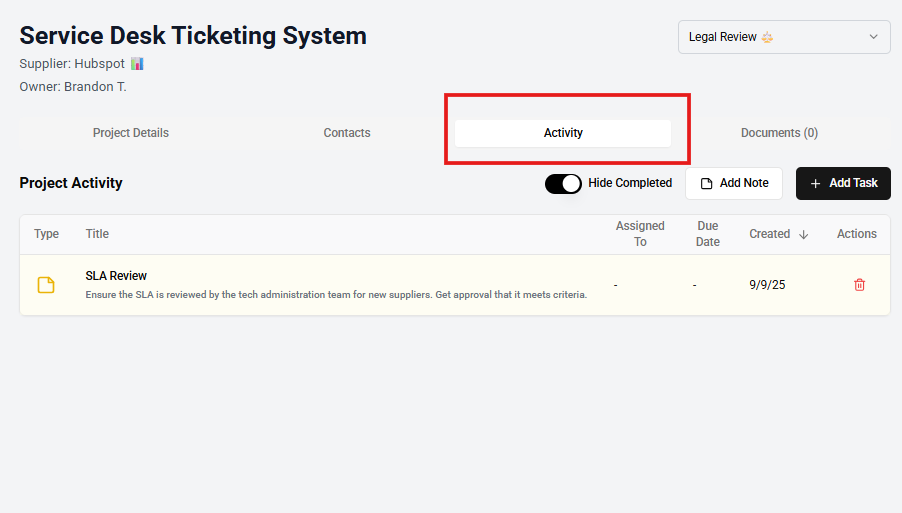Click the scales icon in Legal Review dropdown
This screenshot has width=902, height=513.
pos(768,37)
